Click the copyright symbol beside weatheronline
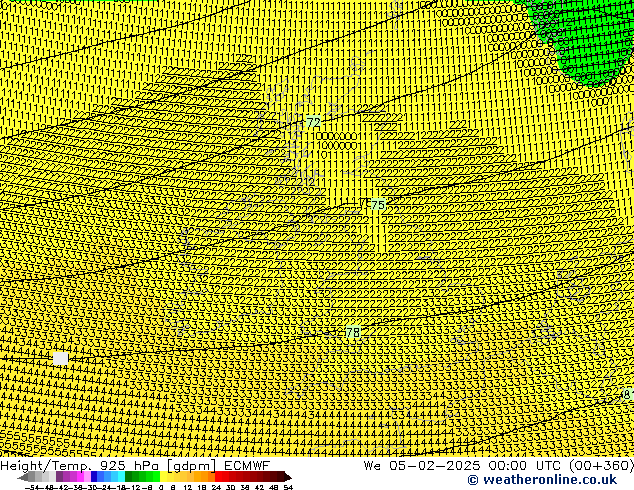Screen dimensions: 634x490 [x=472, y=480]
